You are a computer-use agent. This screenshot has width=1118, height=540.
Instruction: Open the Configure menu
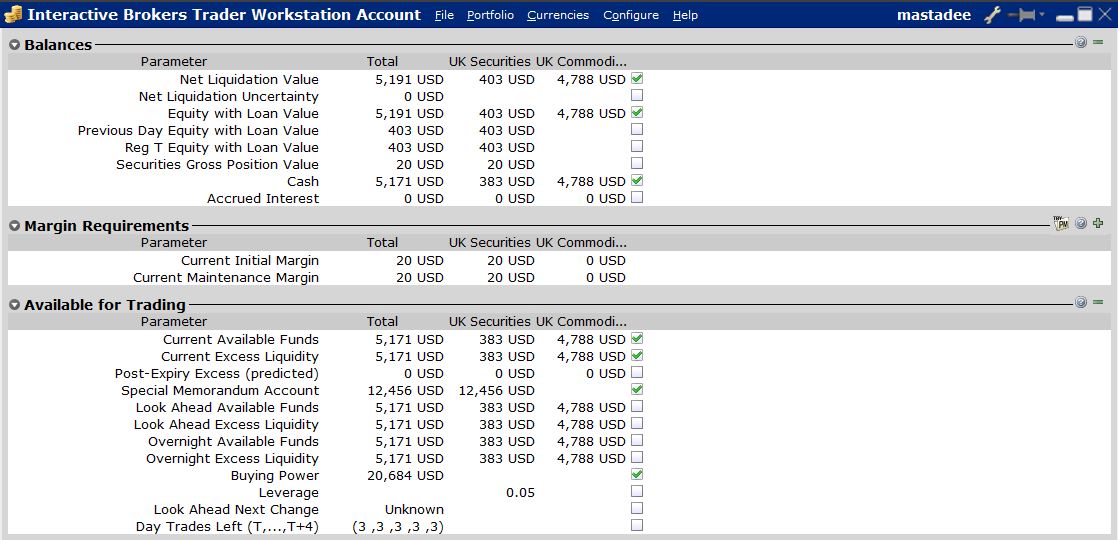click(631, 15)
